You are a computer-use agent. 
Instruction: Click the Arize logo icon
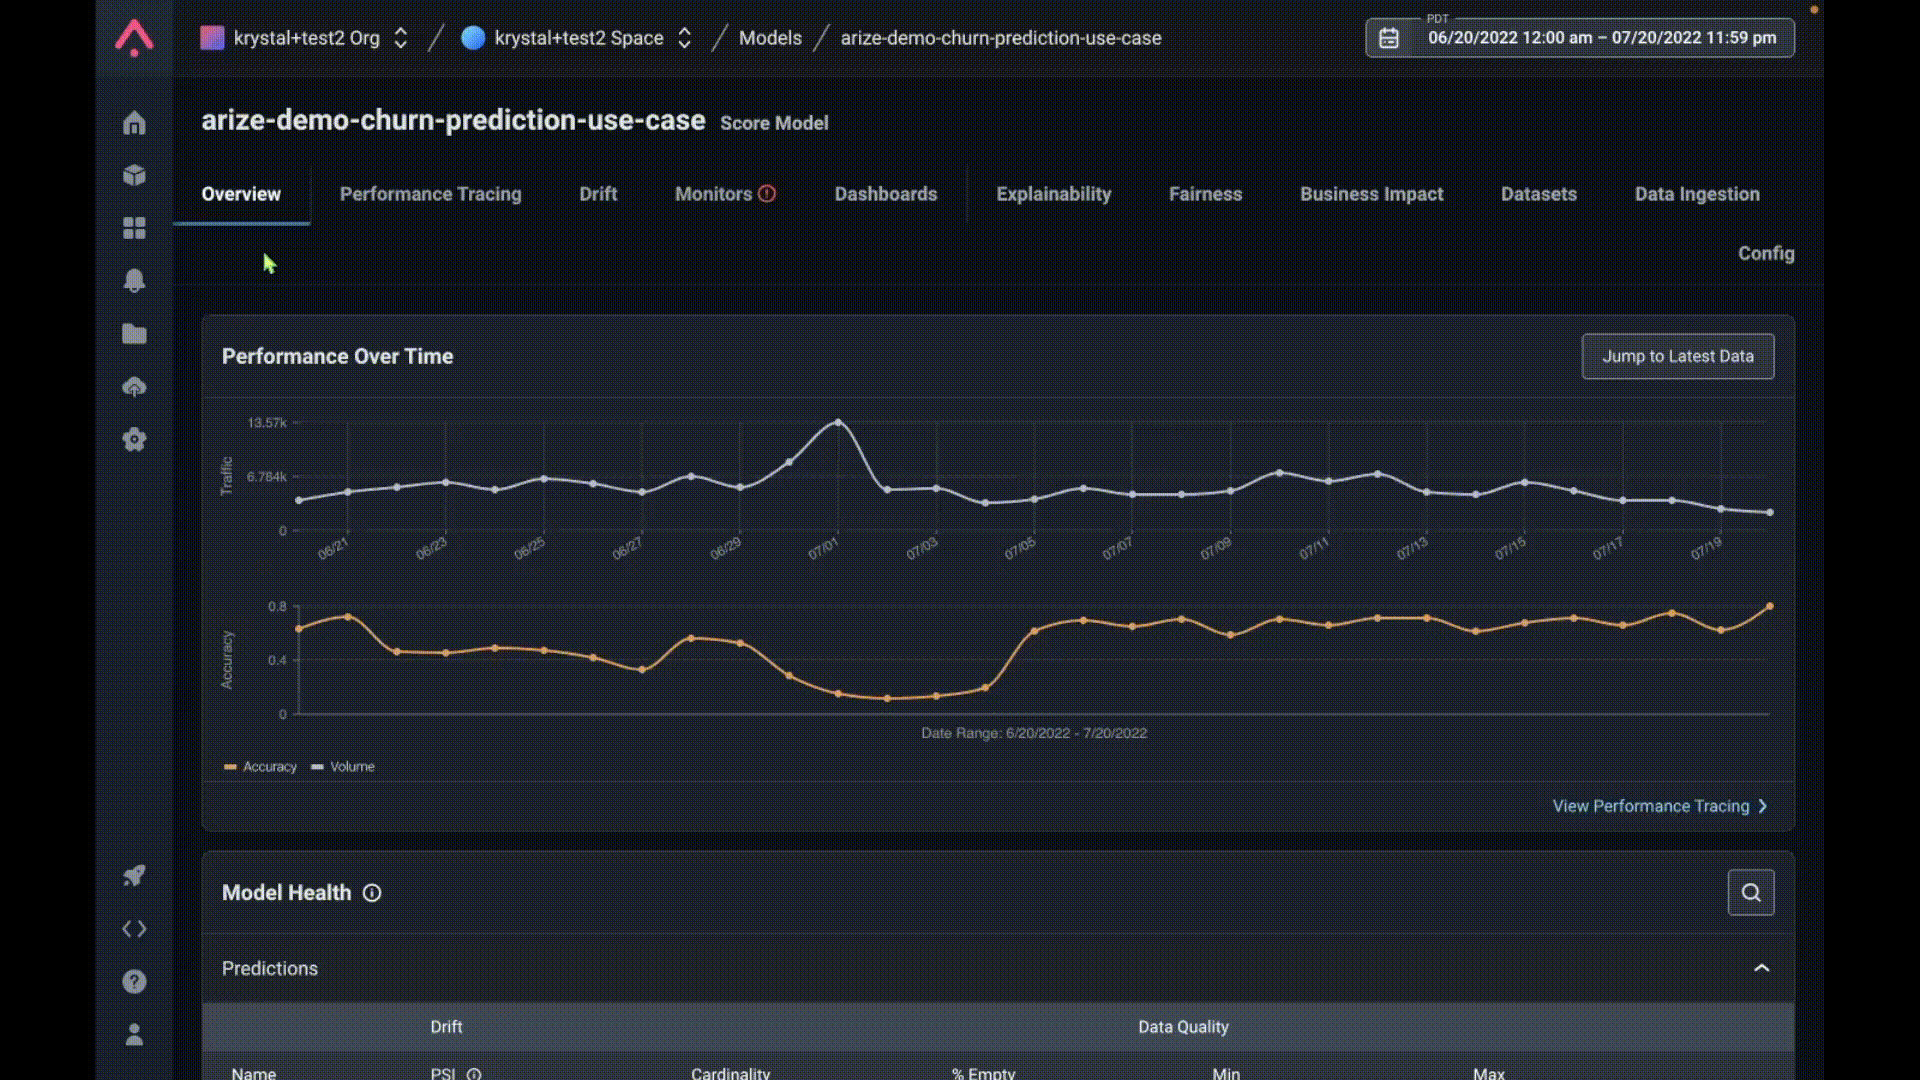134,38
